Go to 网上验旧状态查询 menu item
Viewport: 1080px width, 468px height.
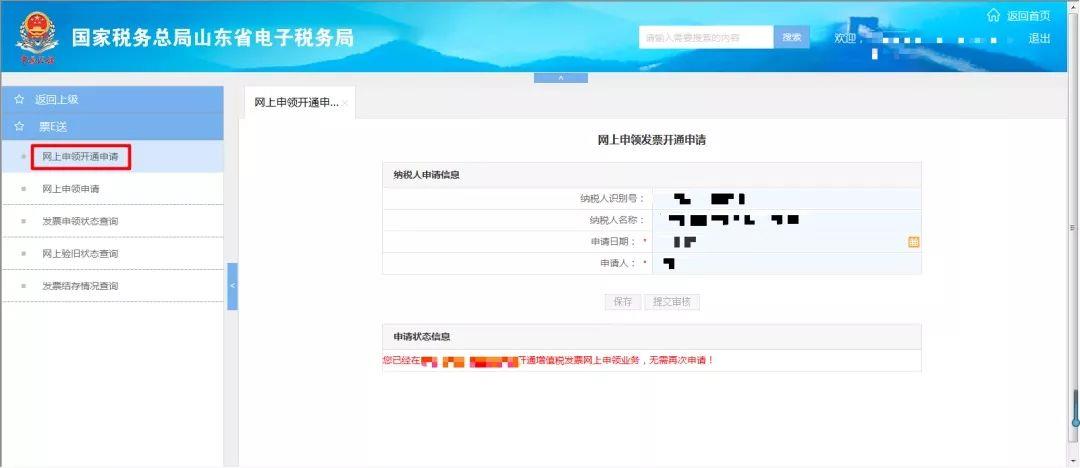[x=80, y=254]
